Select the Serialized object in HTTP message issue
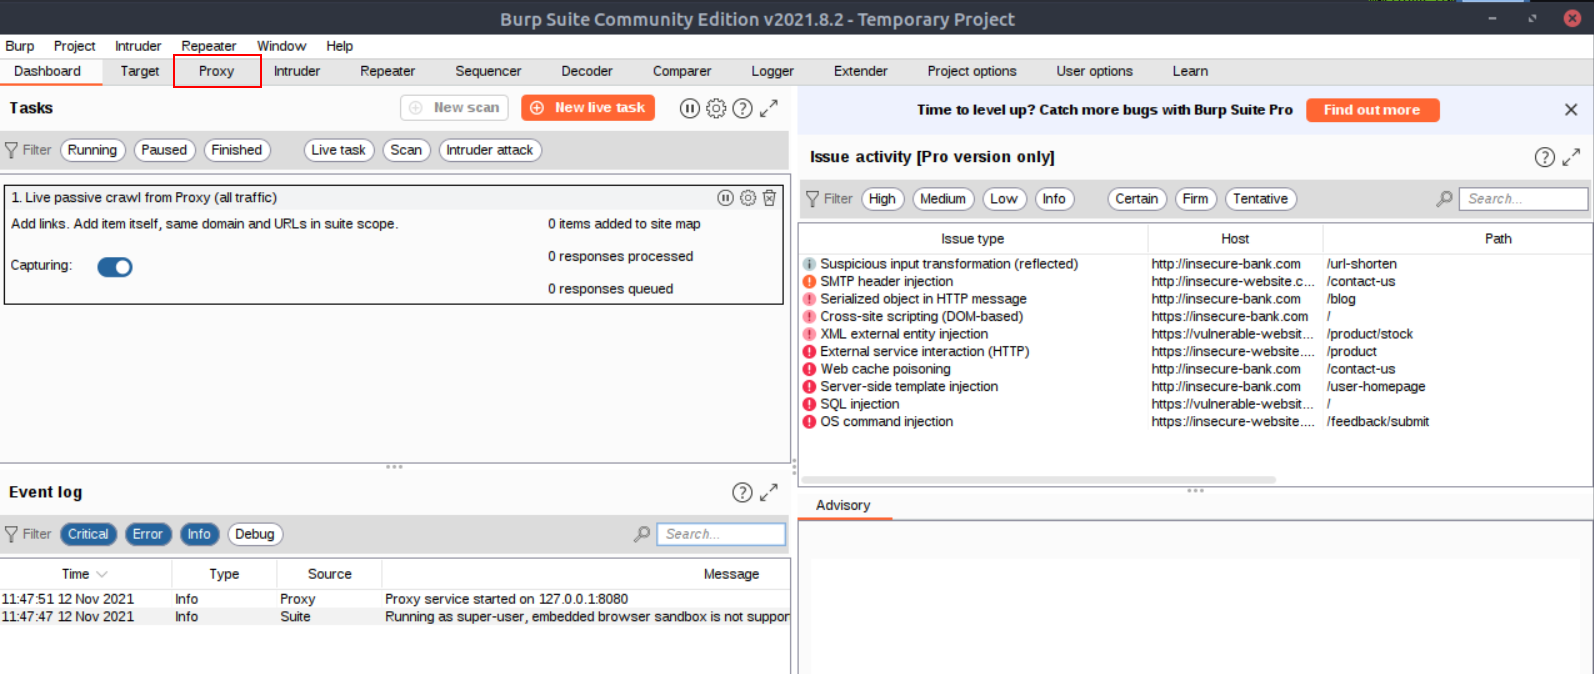1594x674 pixels. click(x=1194, y=299)
